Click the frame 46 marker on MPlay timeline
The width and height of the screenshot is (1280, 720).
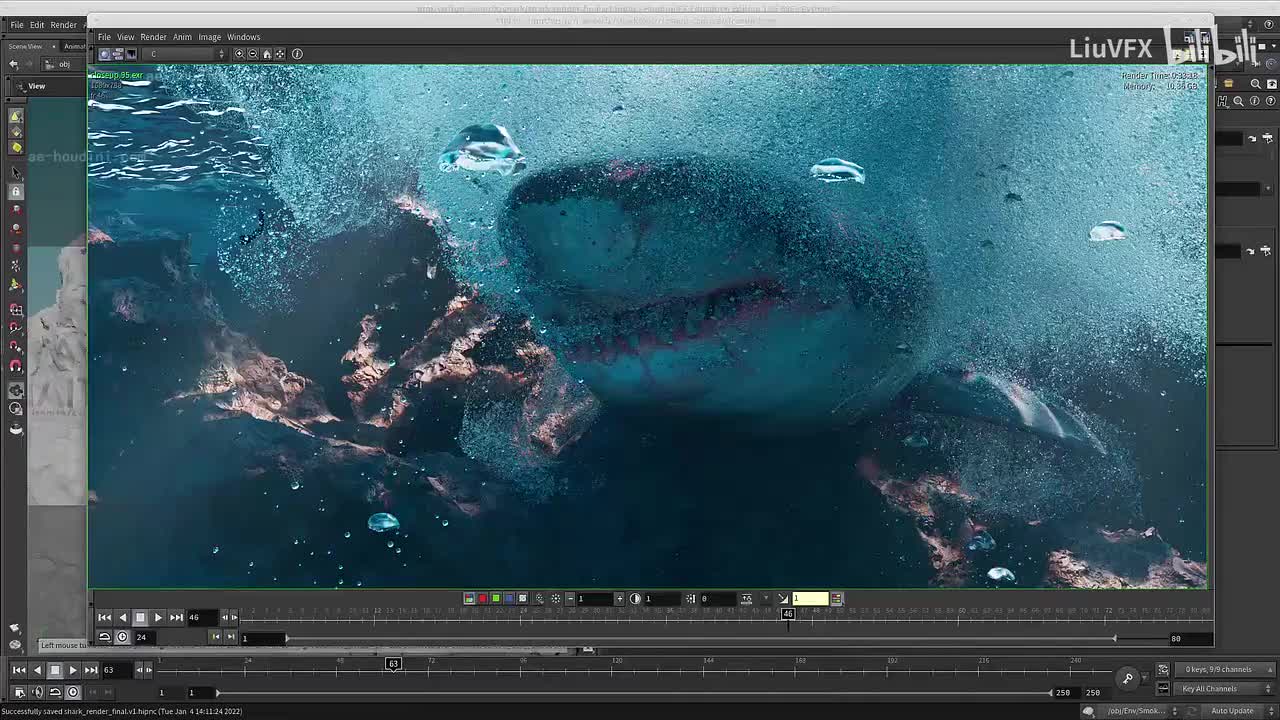(788, 614)
